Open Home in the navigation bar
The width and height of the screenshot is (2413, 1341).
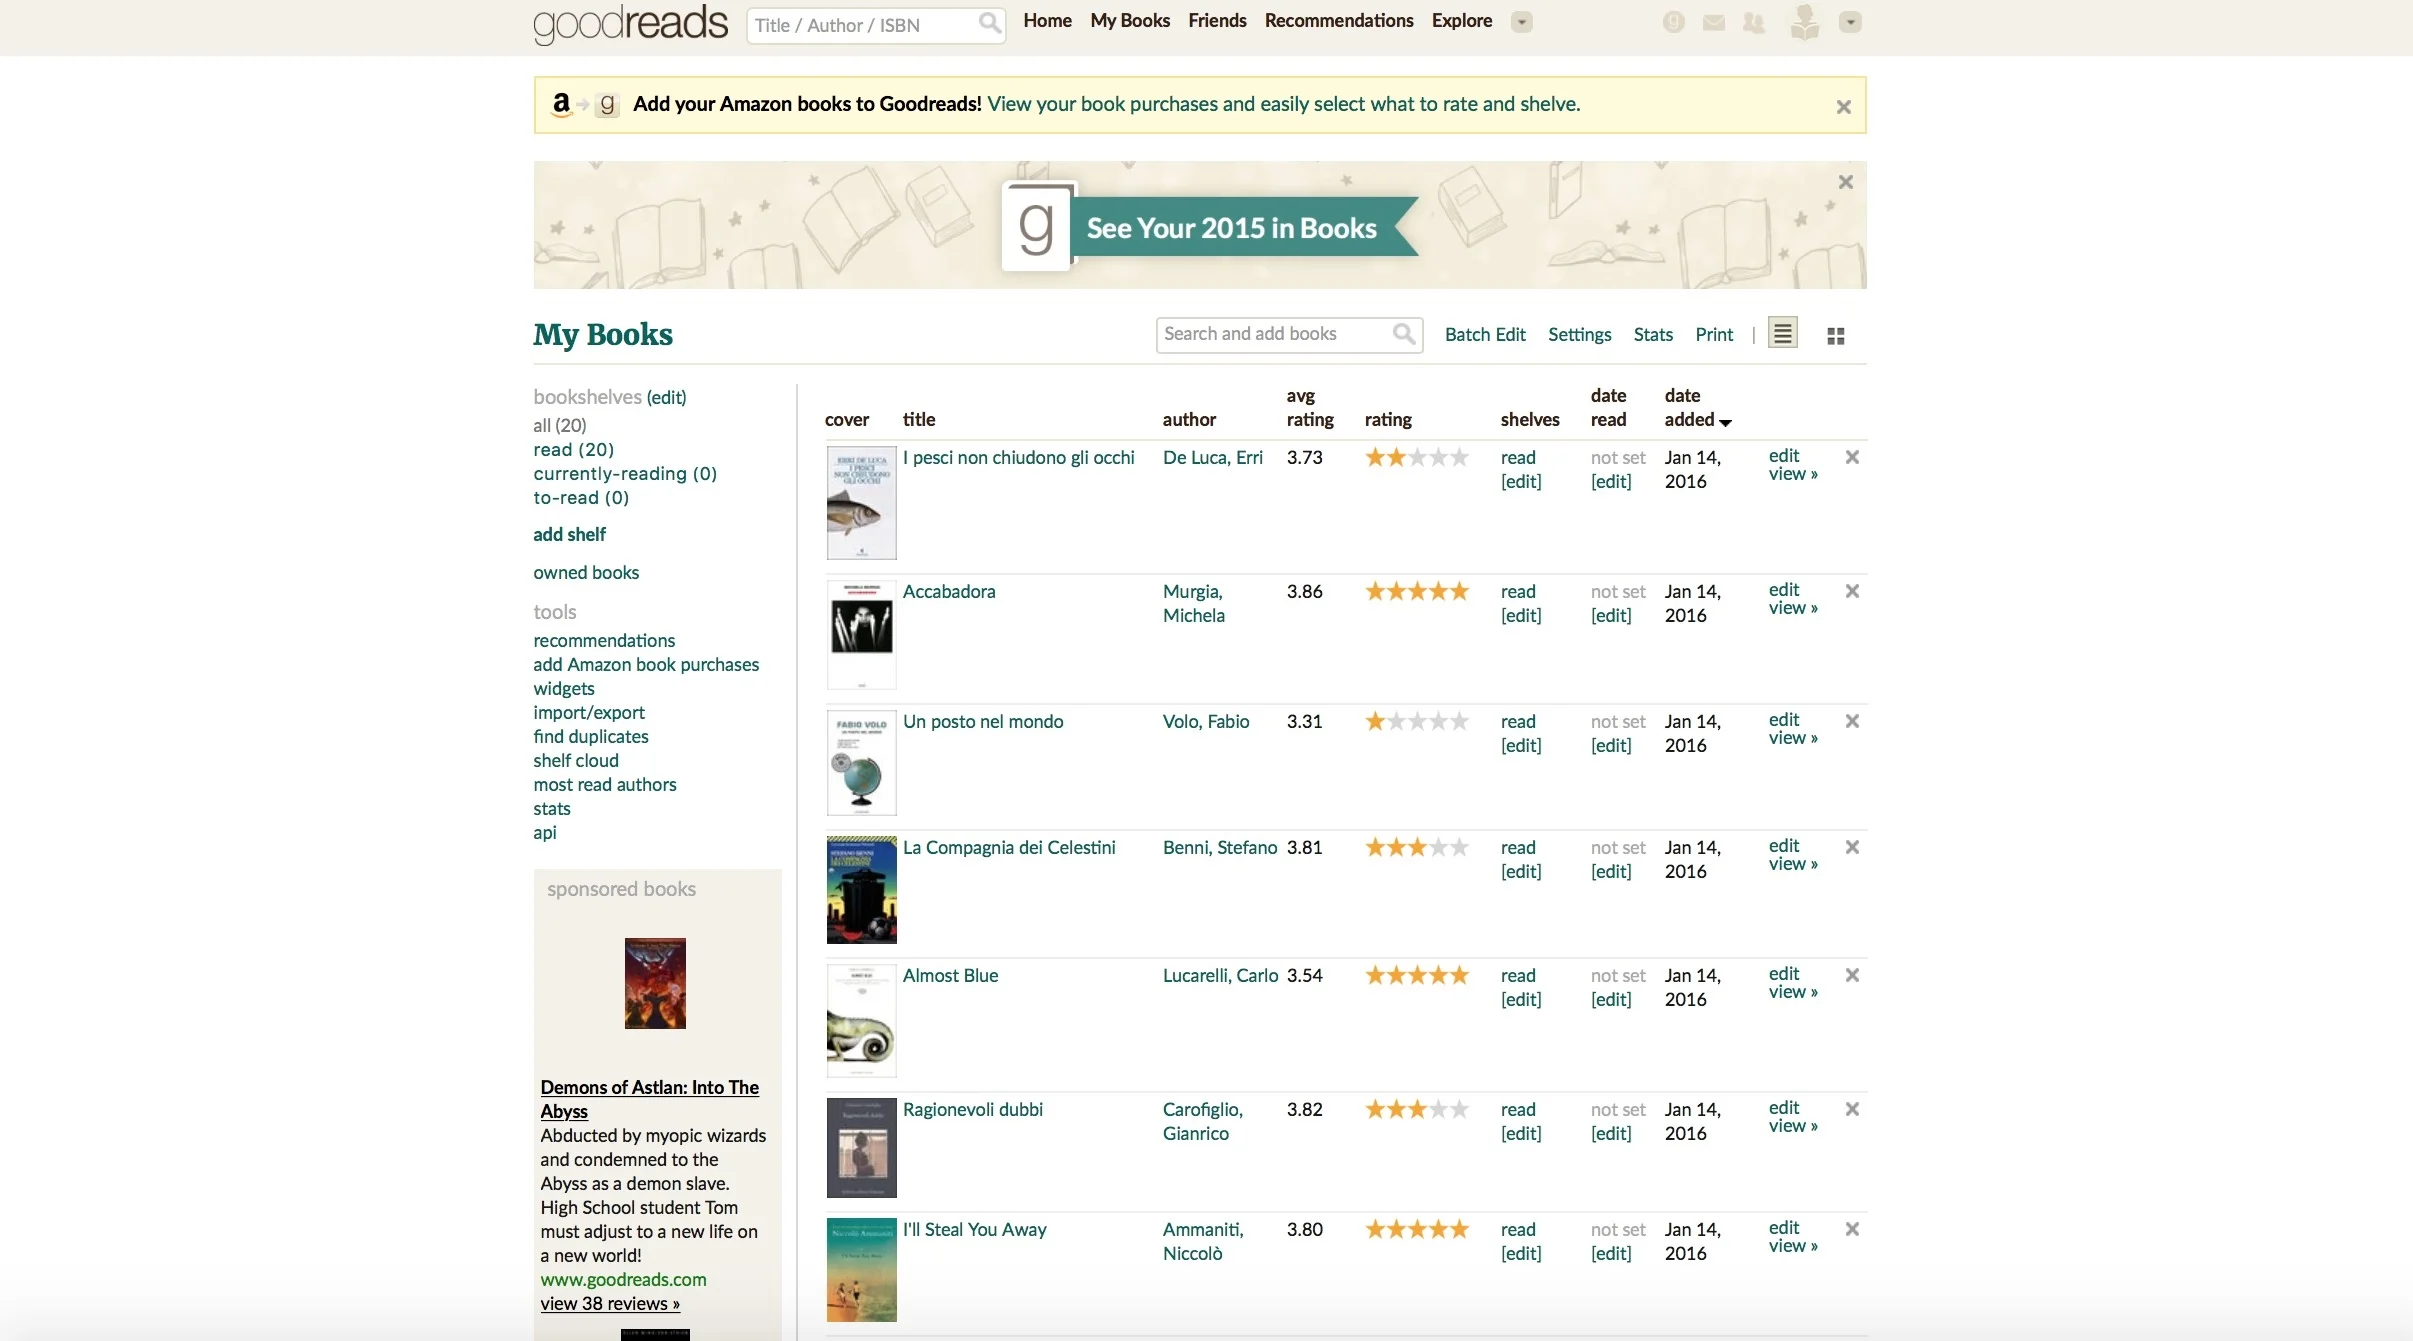coord(1047,21)
